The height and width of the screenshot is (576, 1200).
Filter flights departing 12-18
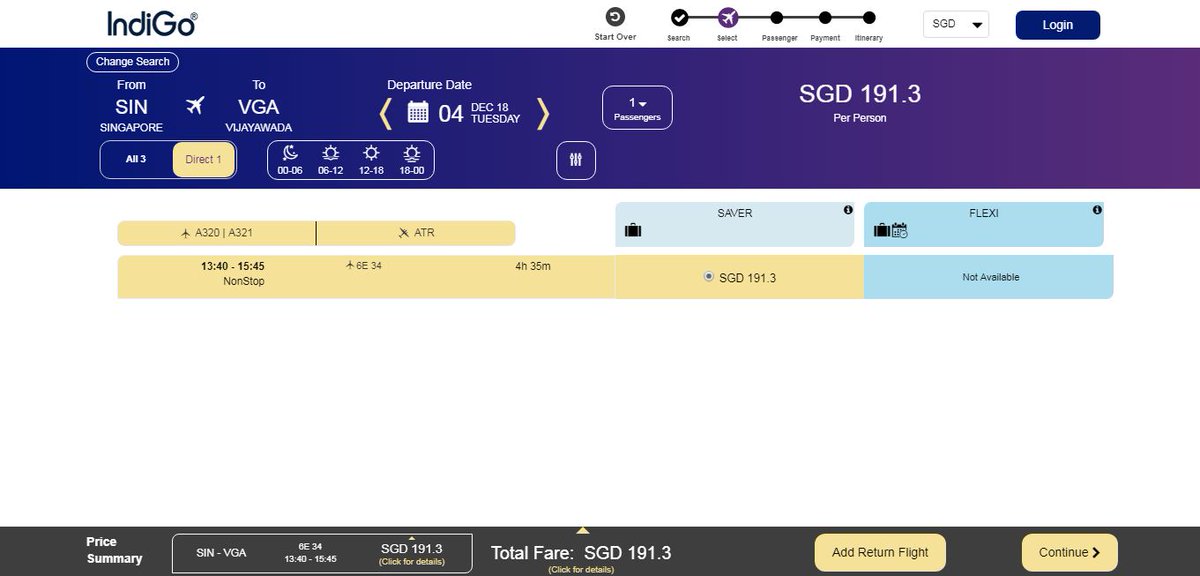[371, 160]
